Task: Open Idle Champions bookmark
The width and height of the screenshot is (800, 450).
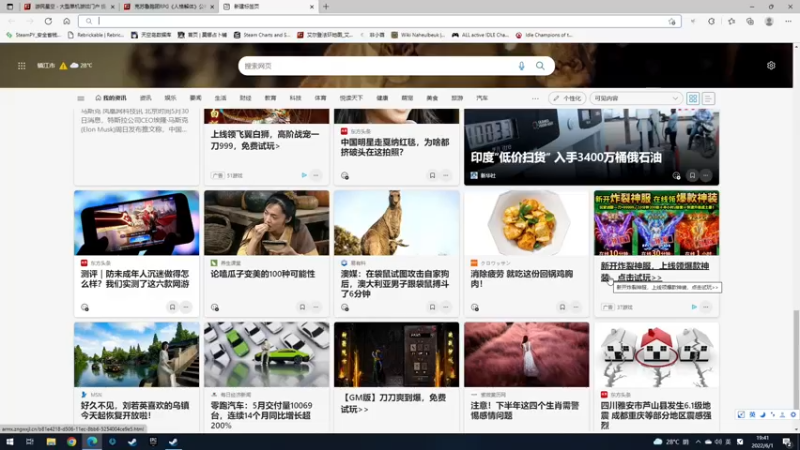Action: pyautogui.click(x=544, y=35)
